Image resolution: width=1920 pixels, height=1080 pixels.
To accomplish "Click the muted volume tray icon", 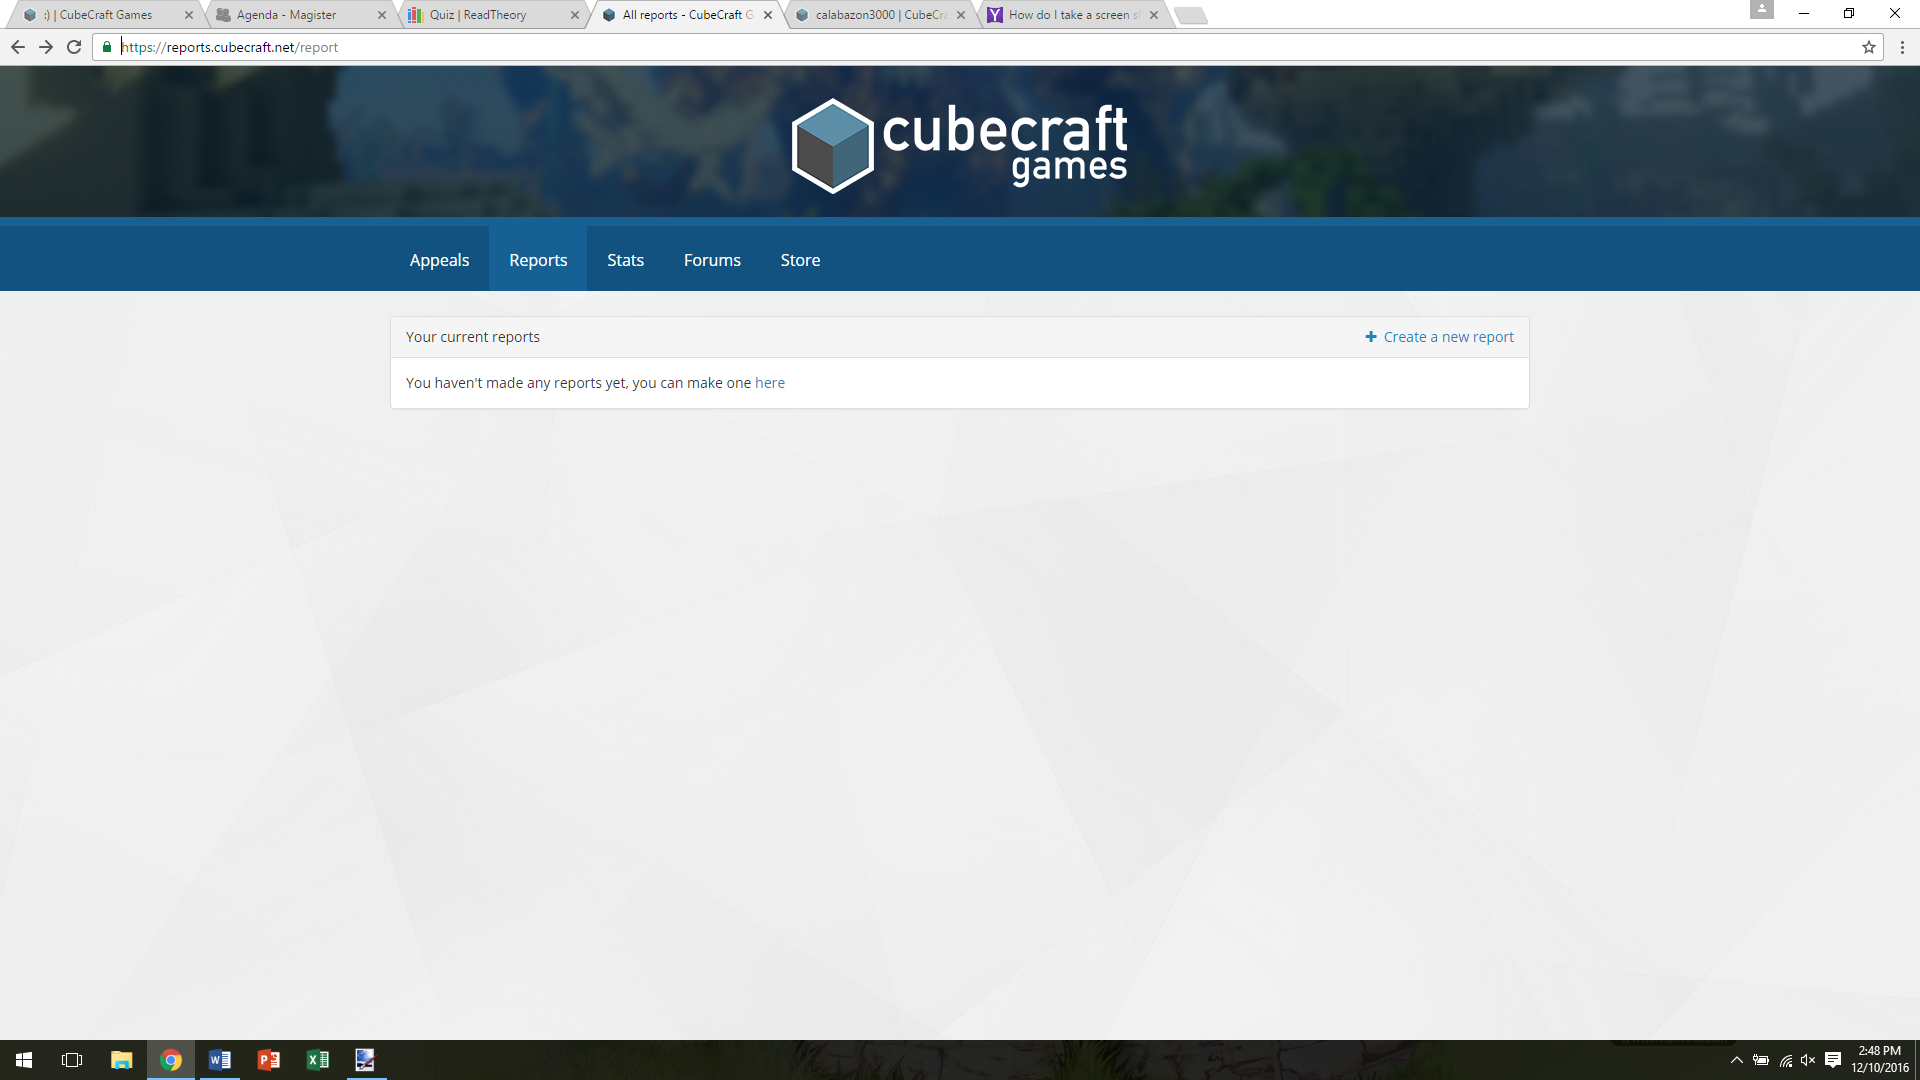I will click(1808, 1060).
